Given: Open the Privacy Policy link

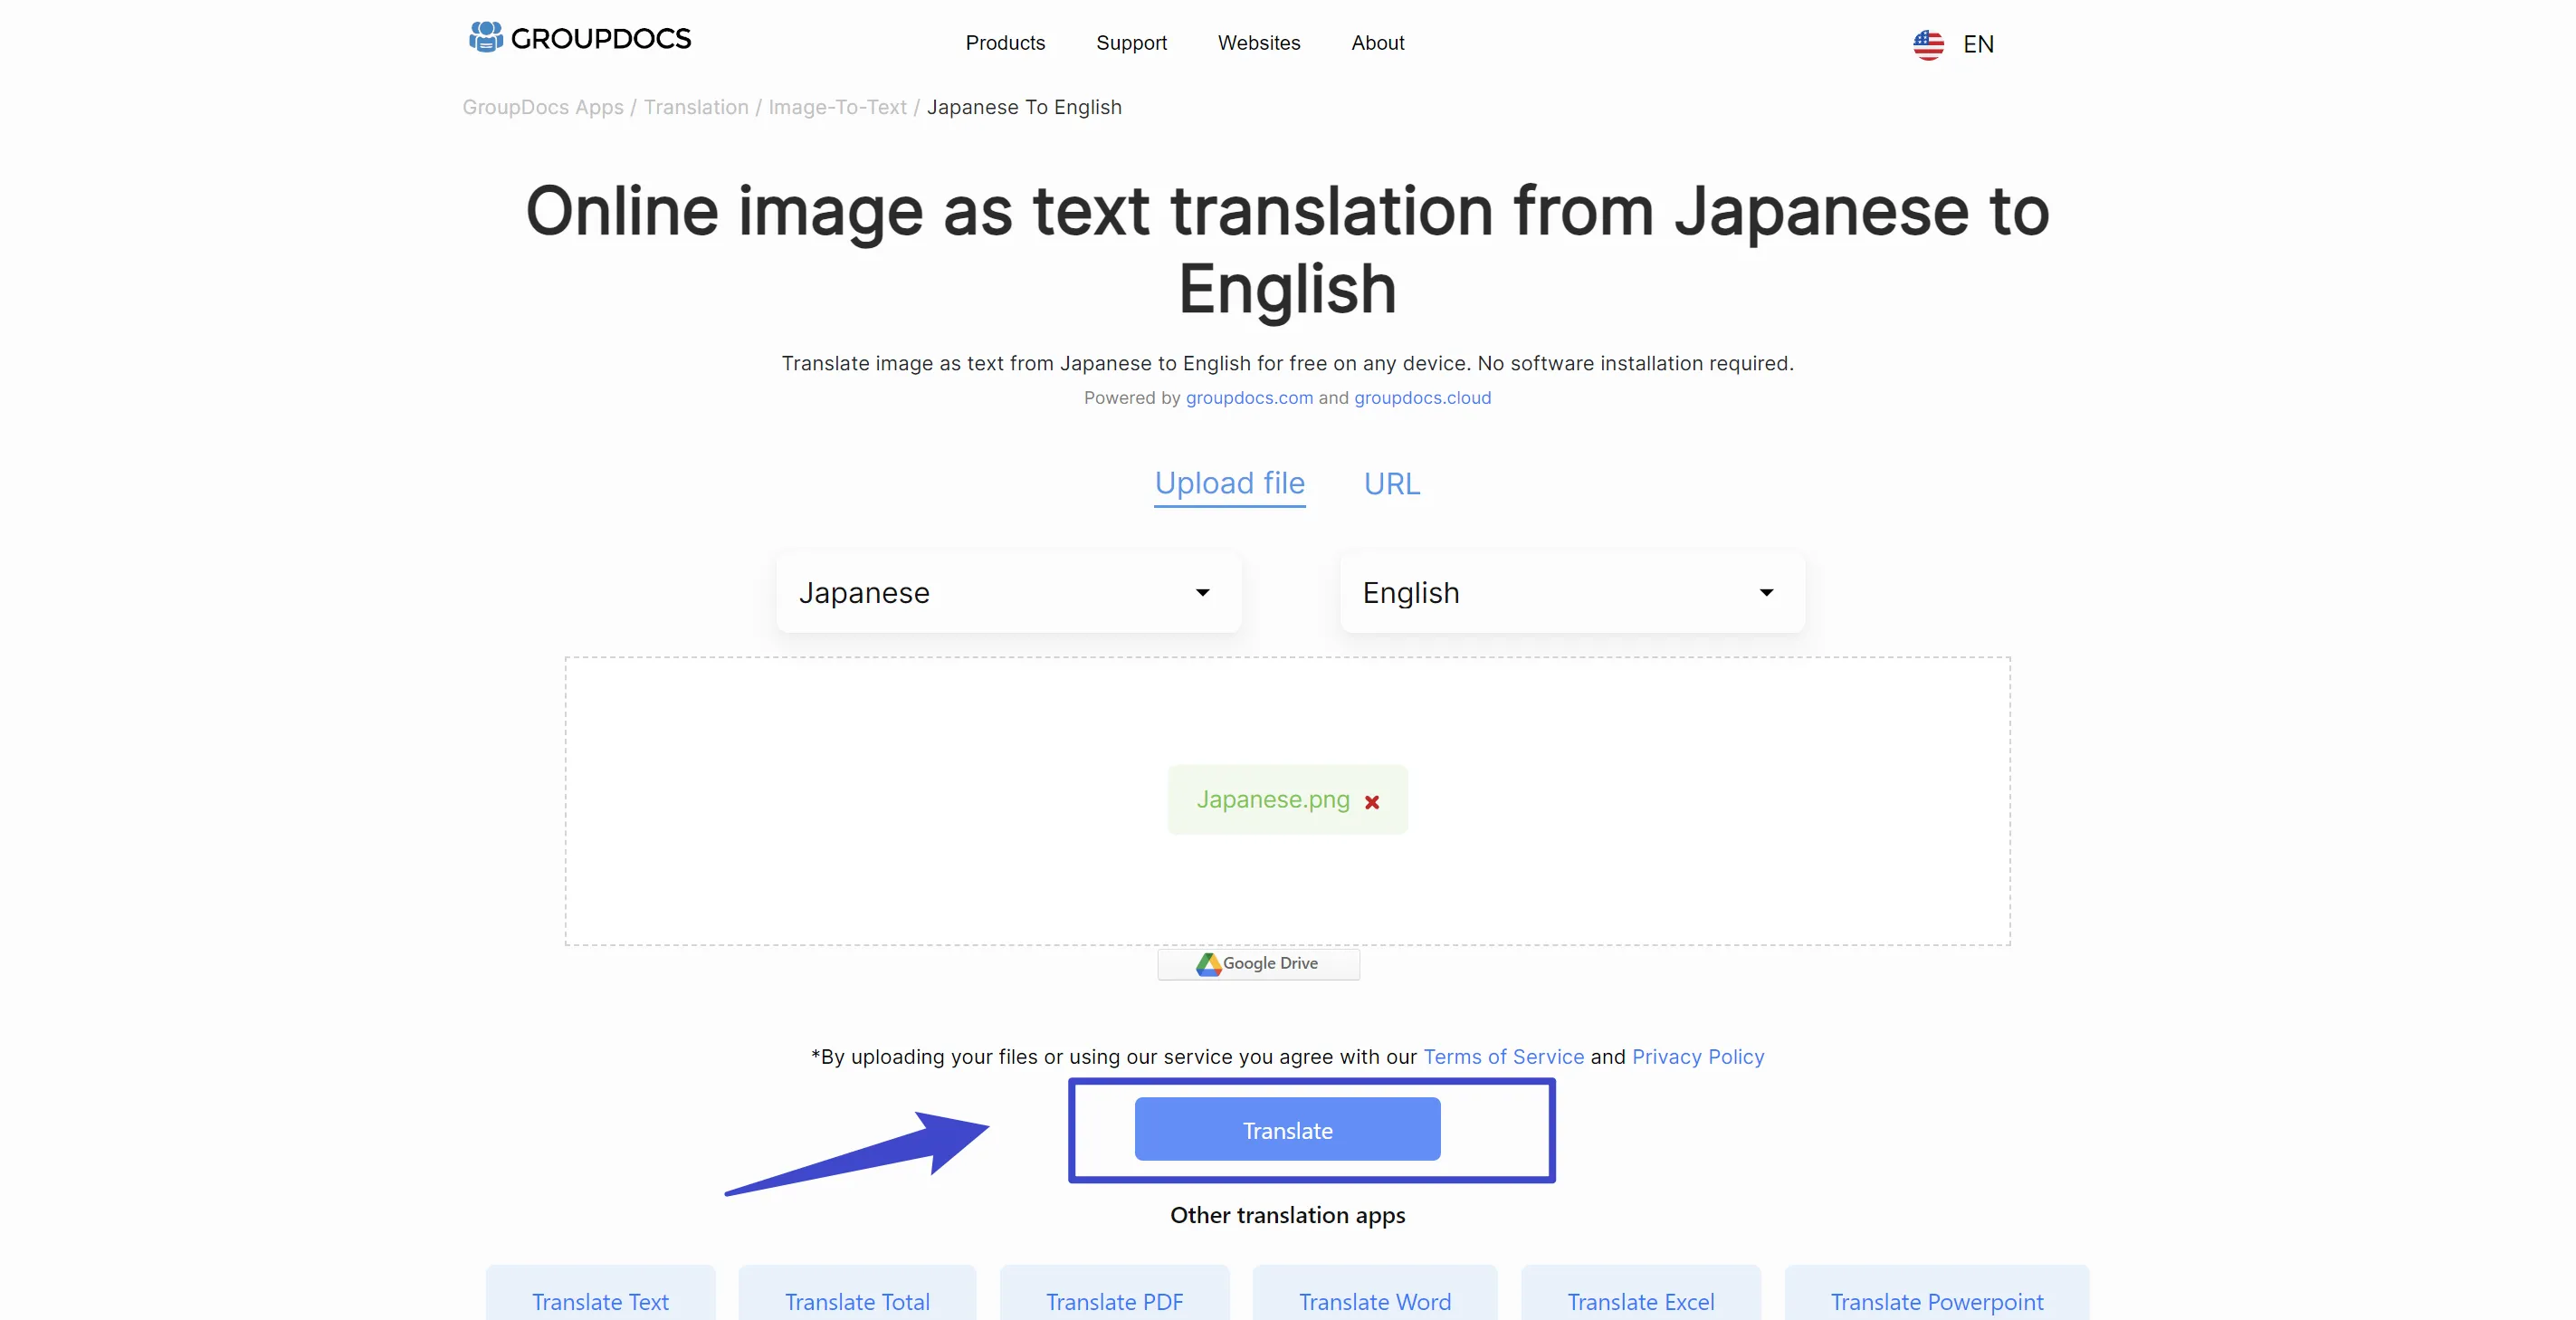Looking at the screenshot, I should (1698, 1056).
